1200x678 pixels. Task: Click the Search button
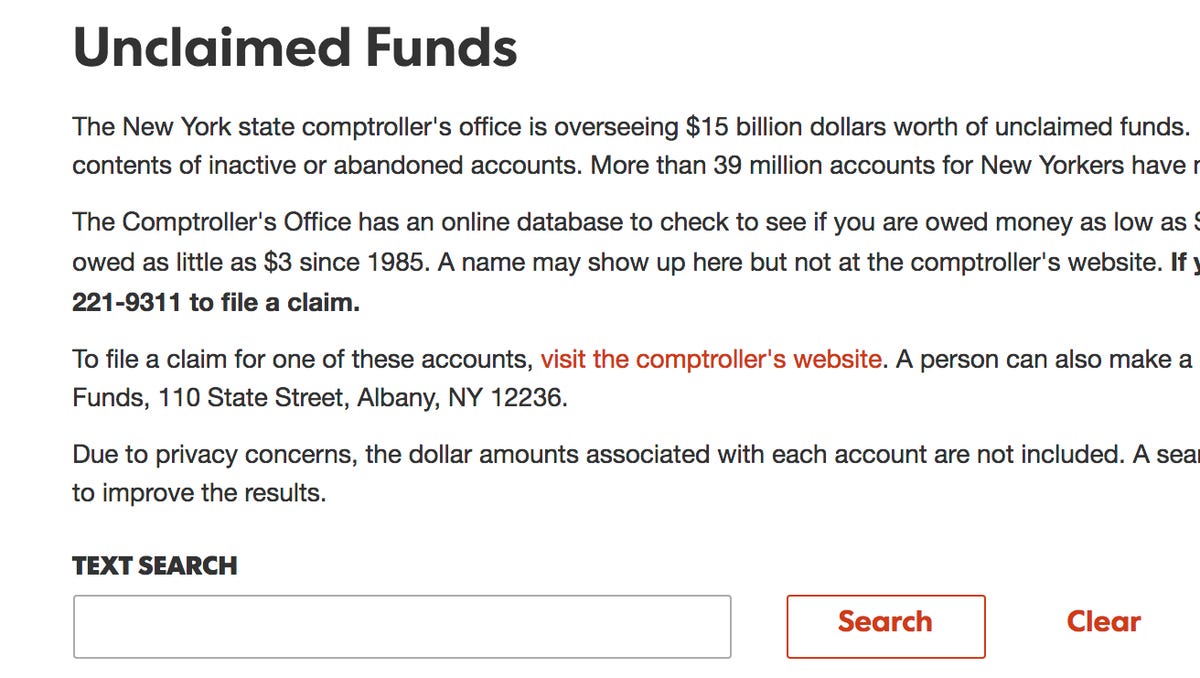pos(886,626)
